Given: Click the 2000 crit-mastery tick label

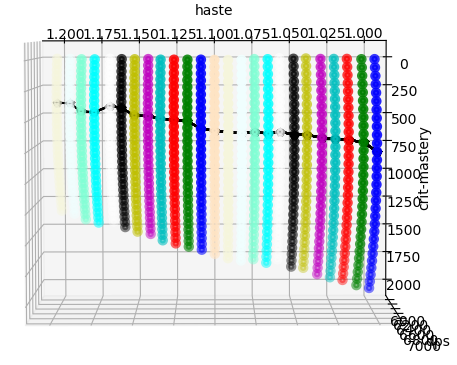Looking at the screenshot, I should 404,285.
